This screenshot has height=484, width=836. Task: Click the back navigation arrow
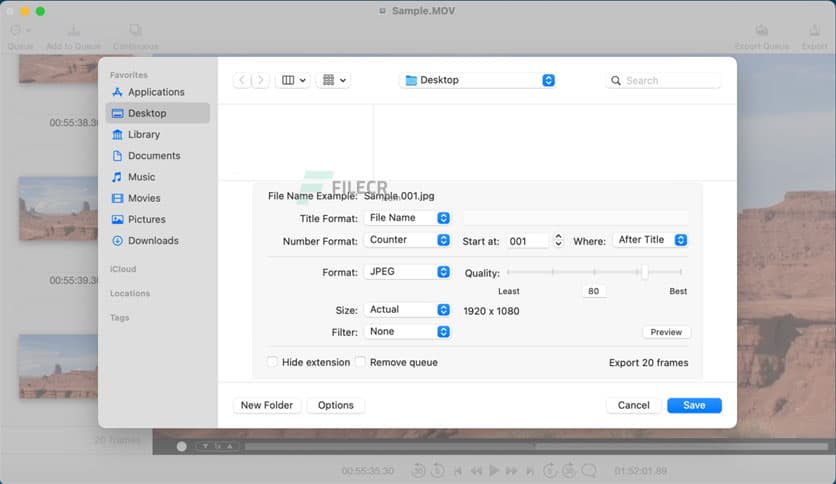click(x=242, y=80)
